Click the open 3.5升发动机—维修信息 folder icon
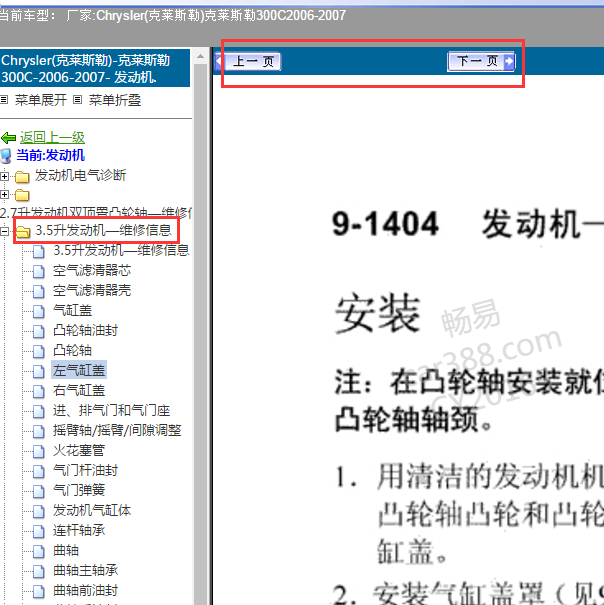The image size is (604, 605). coord(23,232)
